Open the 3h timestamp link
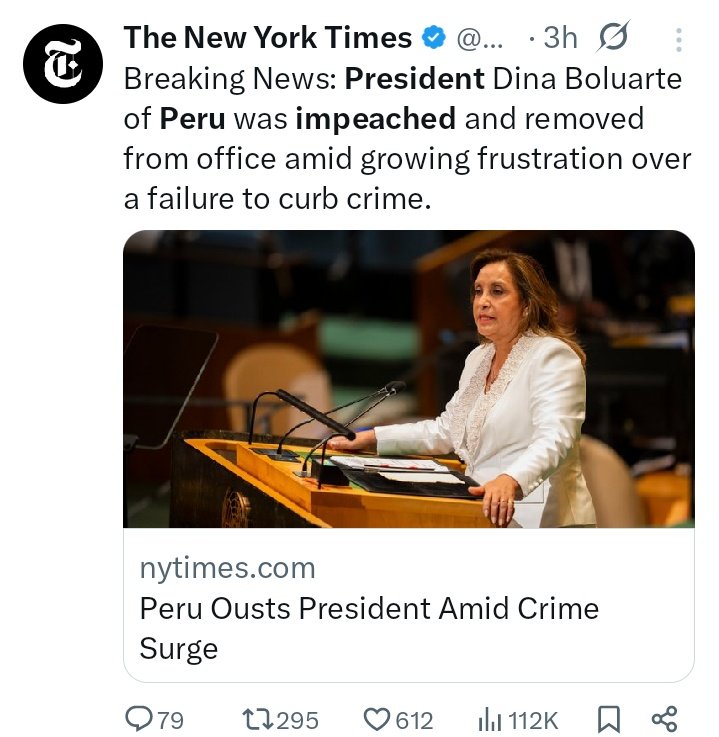Image resolution: width=719 pixels, height=737 pixels. click(559, 39)
